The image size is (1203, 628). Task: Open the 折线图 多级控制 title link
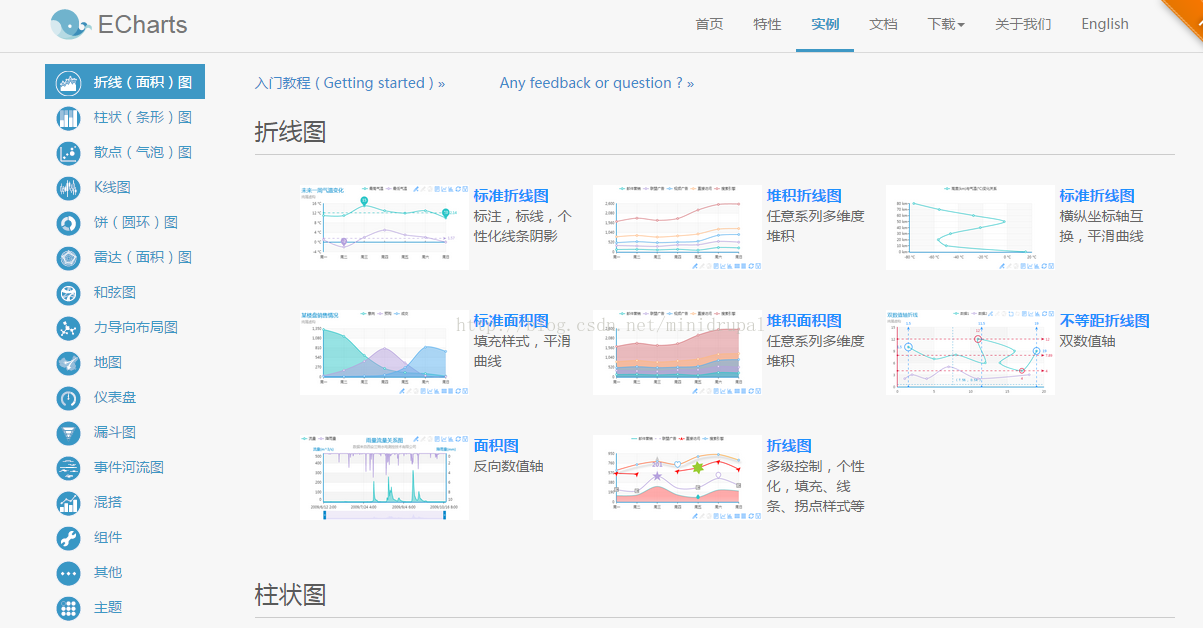789,446
